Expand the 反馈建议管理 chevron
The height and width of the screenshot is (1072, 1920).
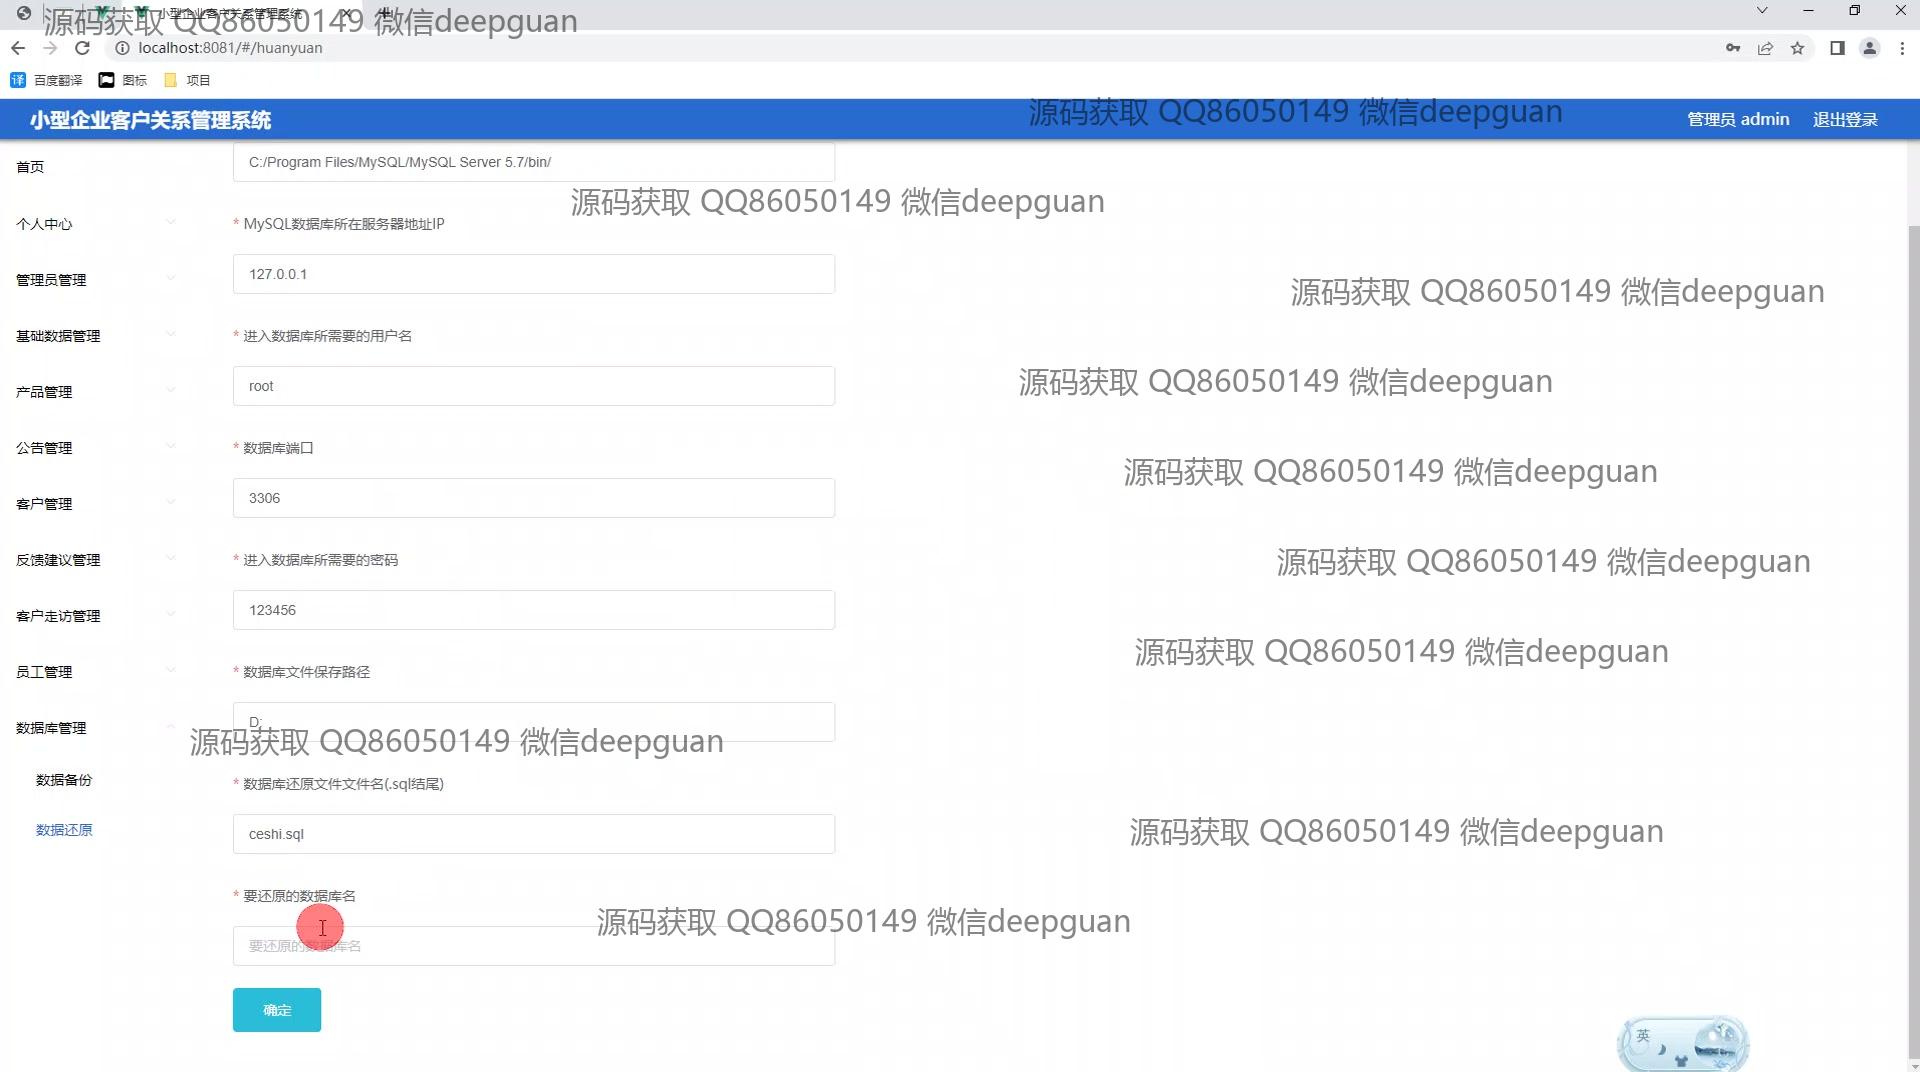point(170,558)
